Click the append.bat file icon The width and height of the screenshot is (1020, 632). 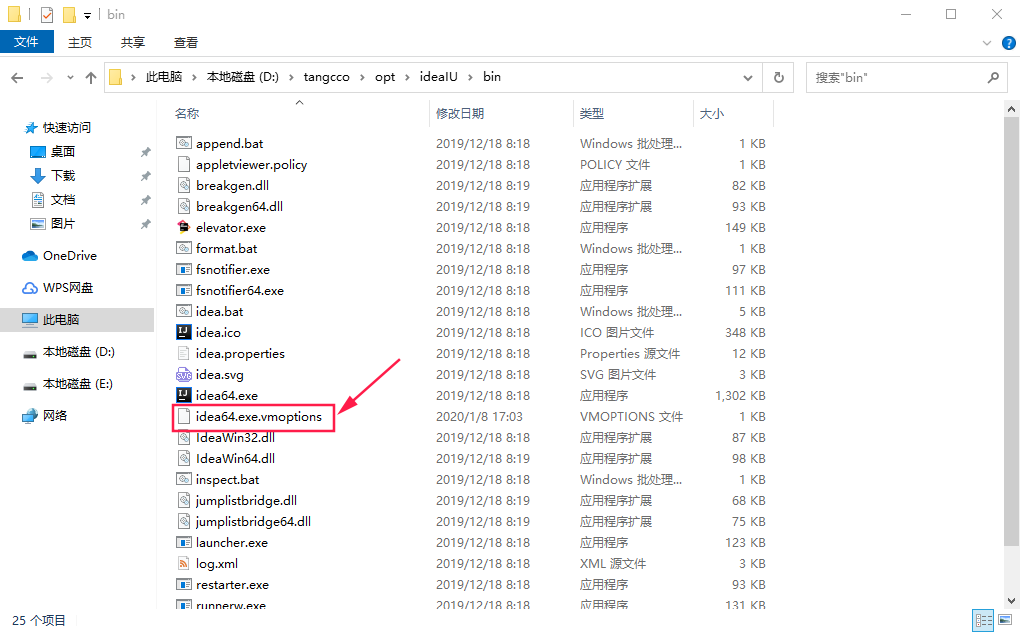pyautogui.click(x=184, y=143)
